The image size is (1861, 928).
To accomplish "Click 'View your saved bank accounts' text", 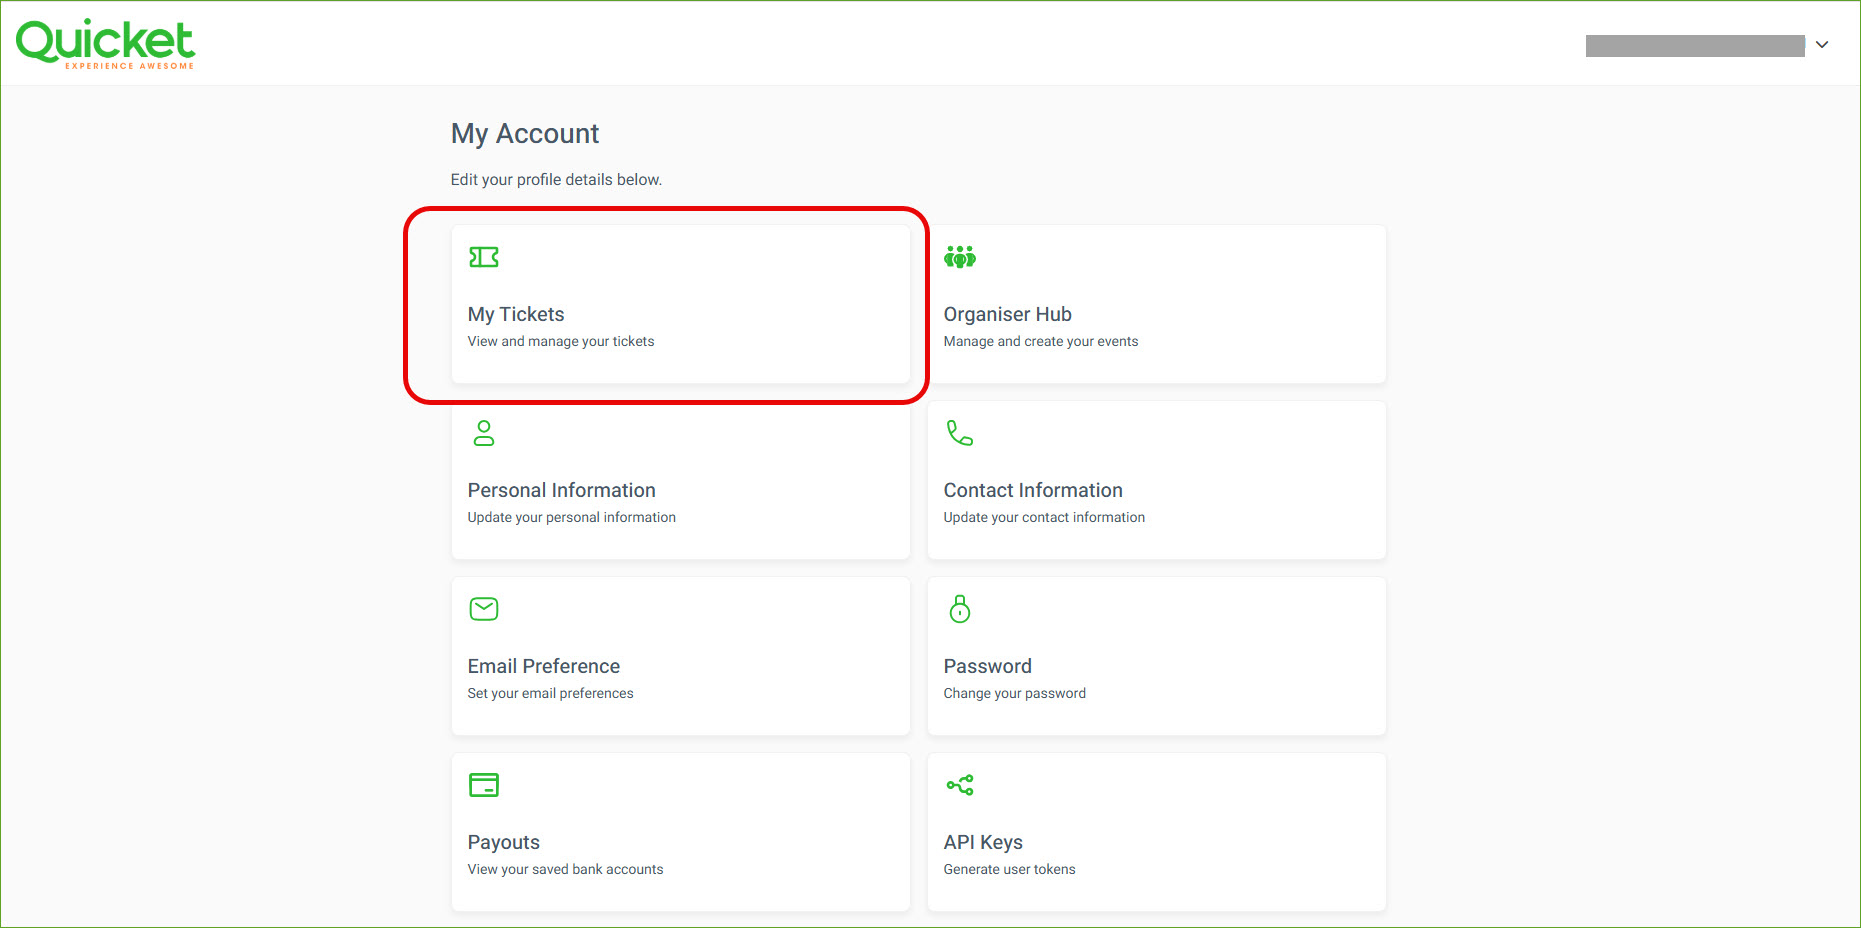I will pyautogui.click(x=565, y=869).
